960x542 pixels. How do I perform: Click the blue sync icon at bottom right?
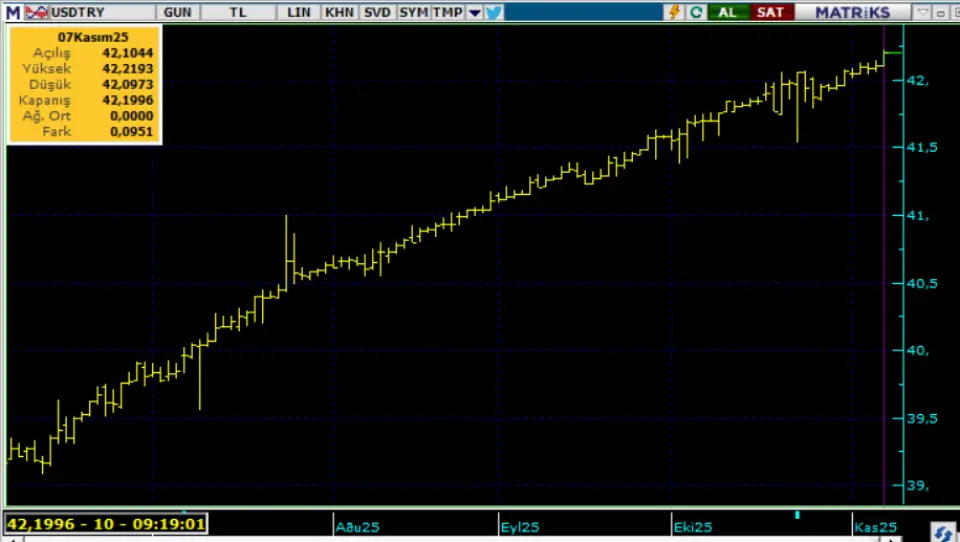[941, 531]
